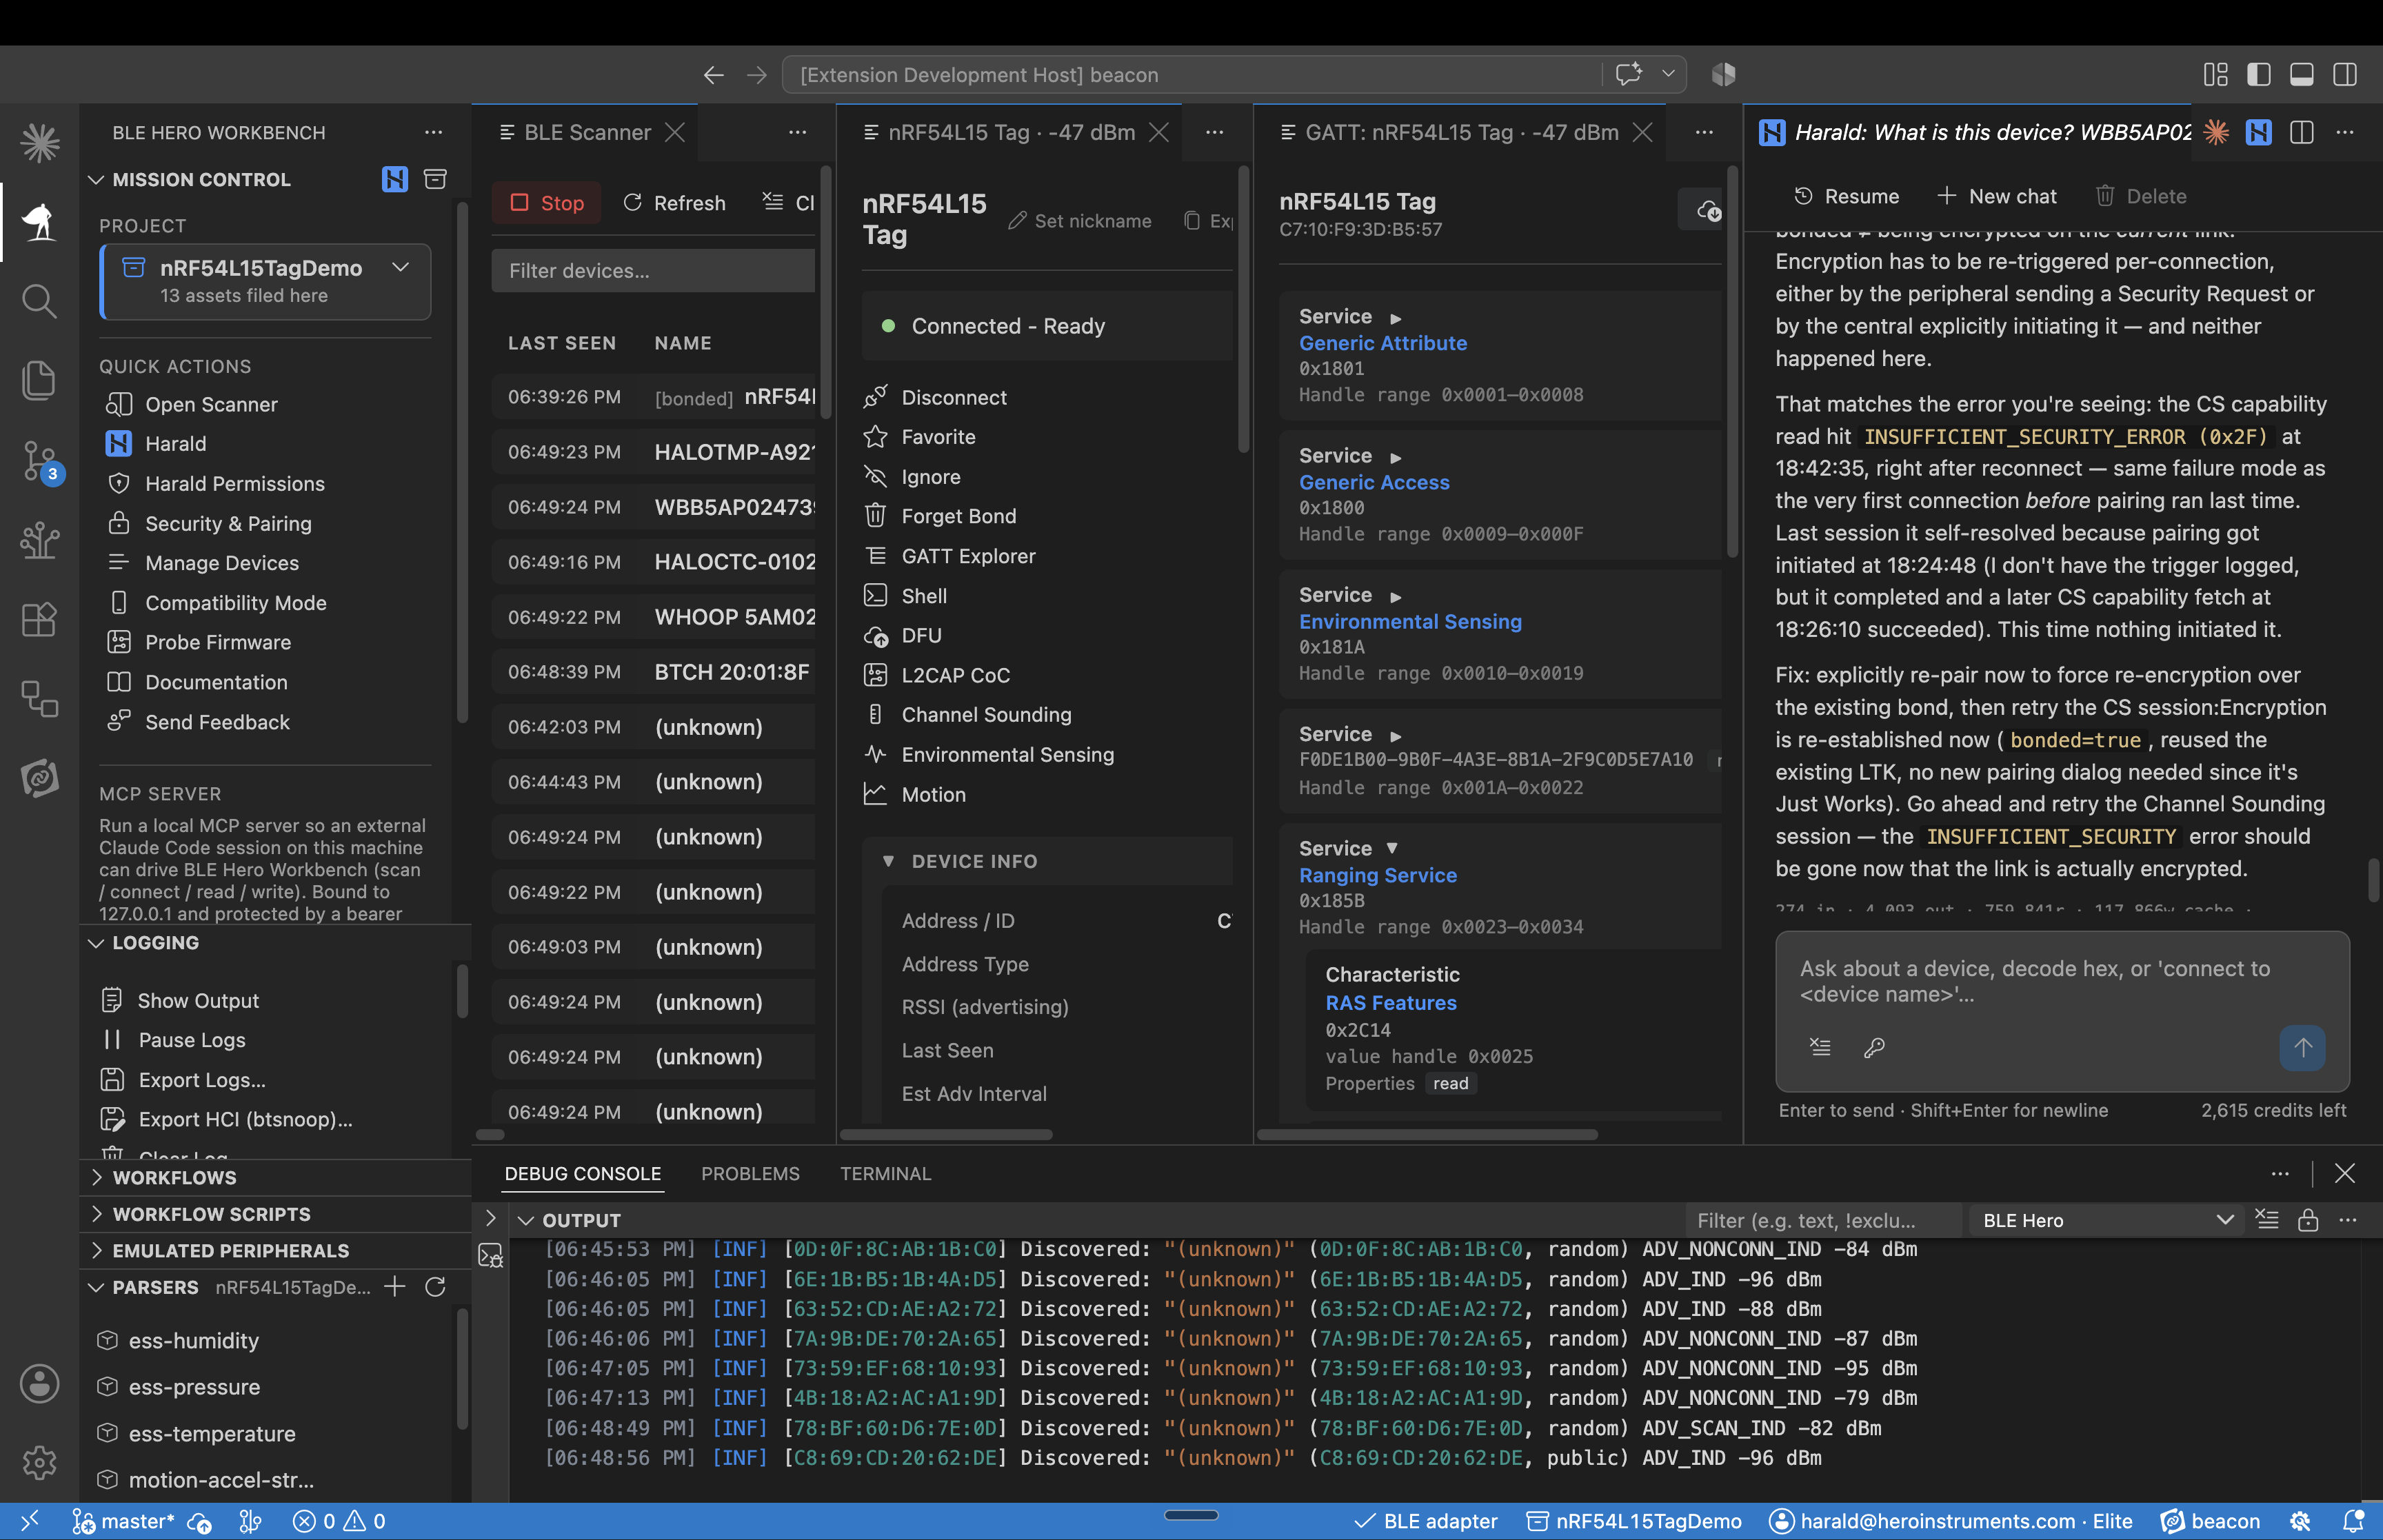Open the Explorer files icon
The image size is (2383, 1540).
(39, 380)
